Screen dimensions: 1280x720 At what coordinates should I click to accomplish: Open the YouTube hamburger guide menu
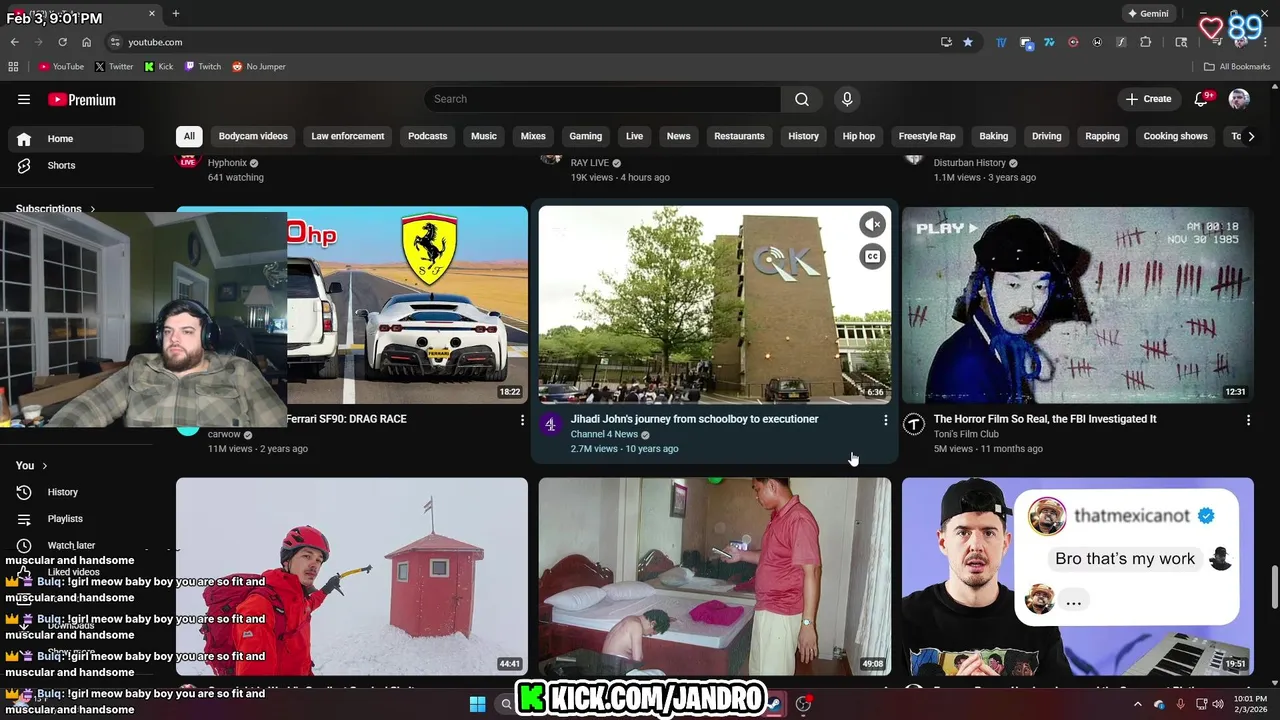point(24,99)
